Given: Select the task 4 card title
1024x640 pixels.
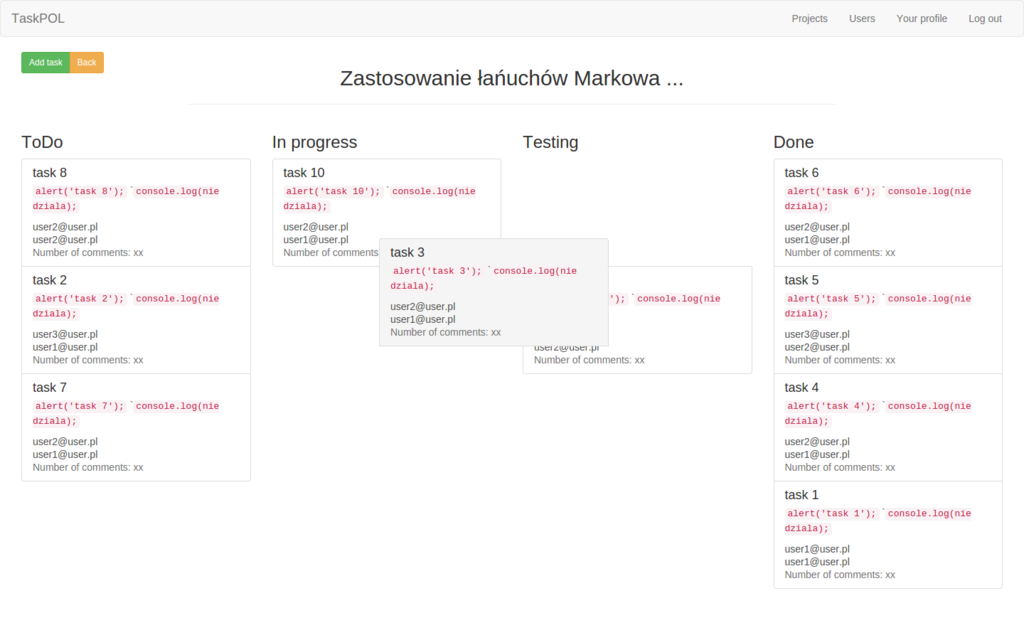Looking at the screenshot, I should pos(801,387).
